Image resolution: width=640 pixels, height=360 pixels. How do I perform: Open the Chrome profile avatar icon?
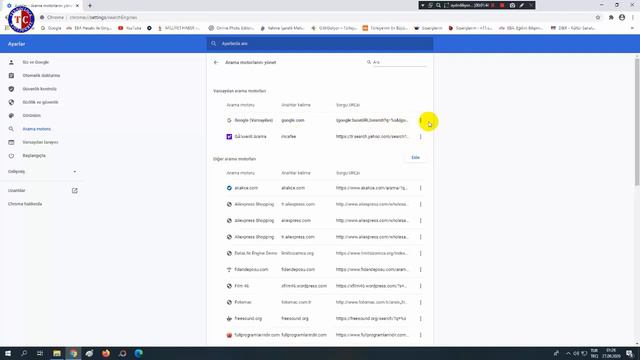point(622,18)
